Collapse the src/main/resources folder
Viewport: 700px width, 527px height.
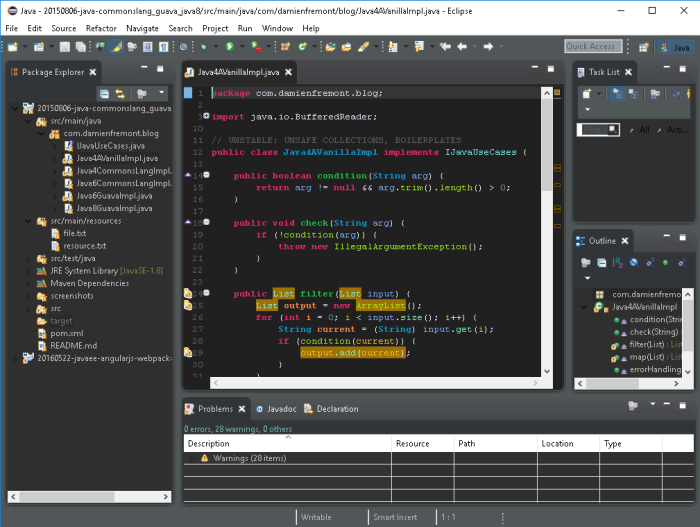point(27,220)
